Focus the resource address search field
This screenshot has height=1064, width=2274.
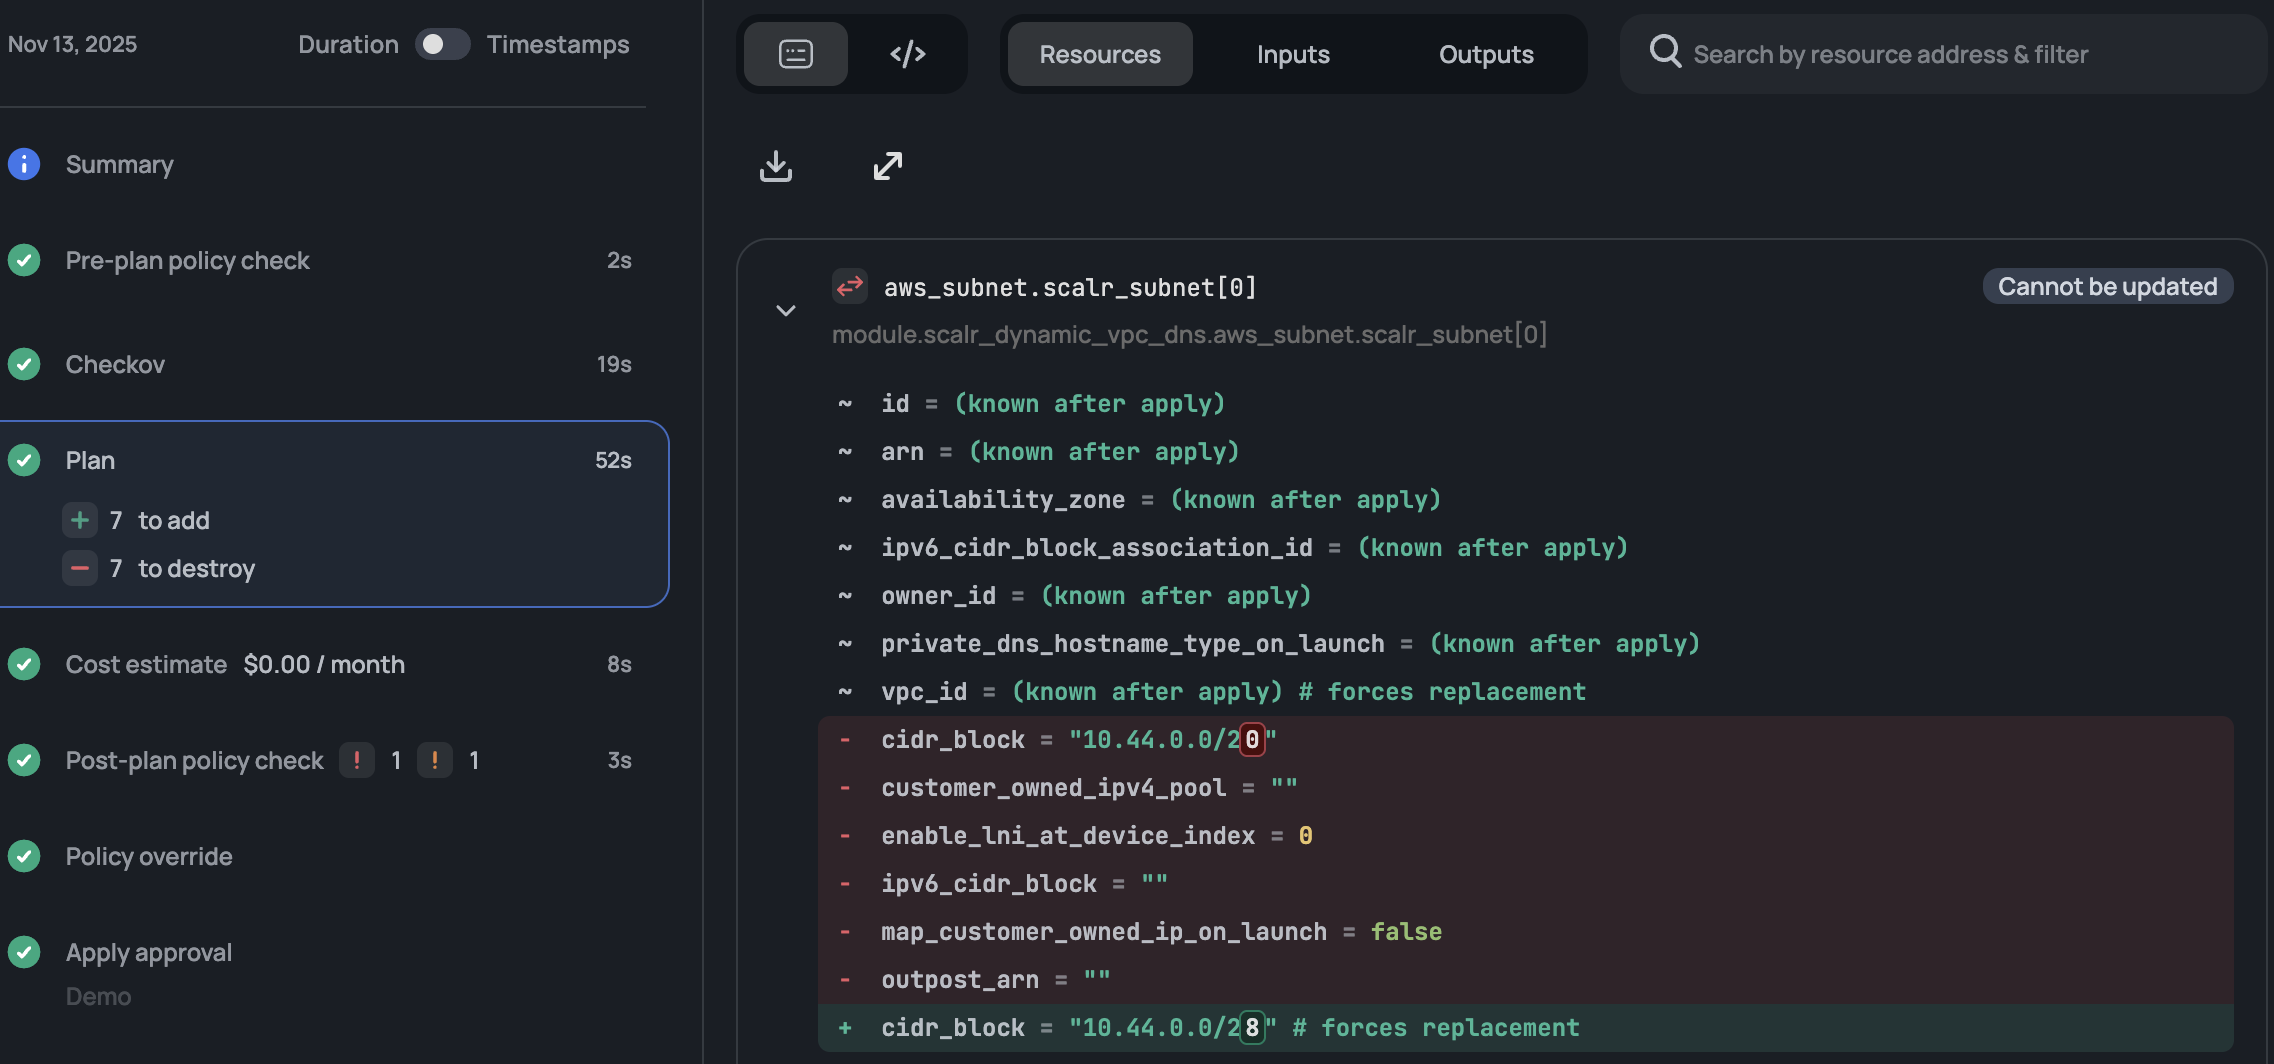coord(1950,54)
